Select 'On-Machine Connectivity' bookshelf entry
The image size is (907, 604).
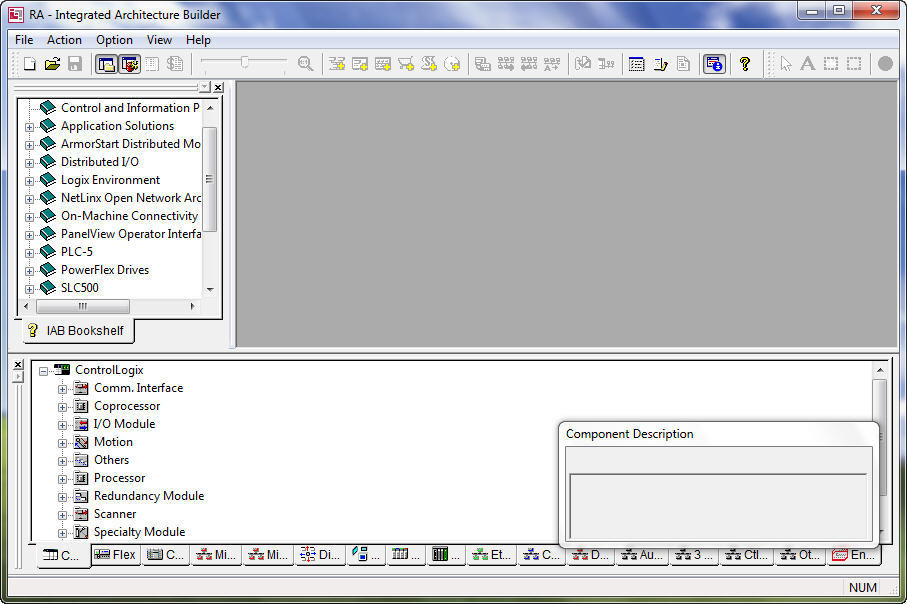(130, 216)
